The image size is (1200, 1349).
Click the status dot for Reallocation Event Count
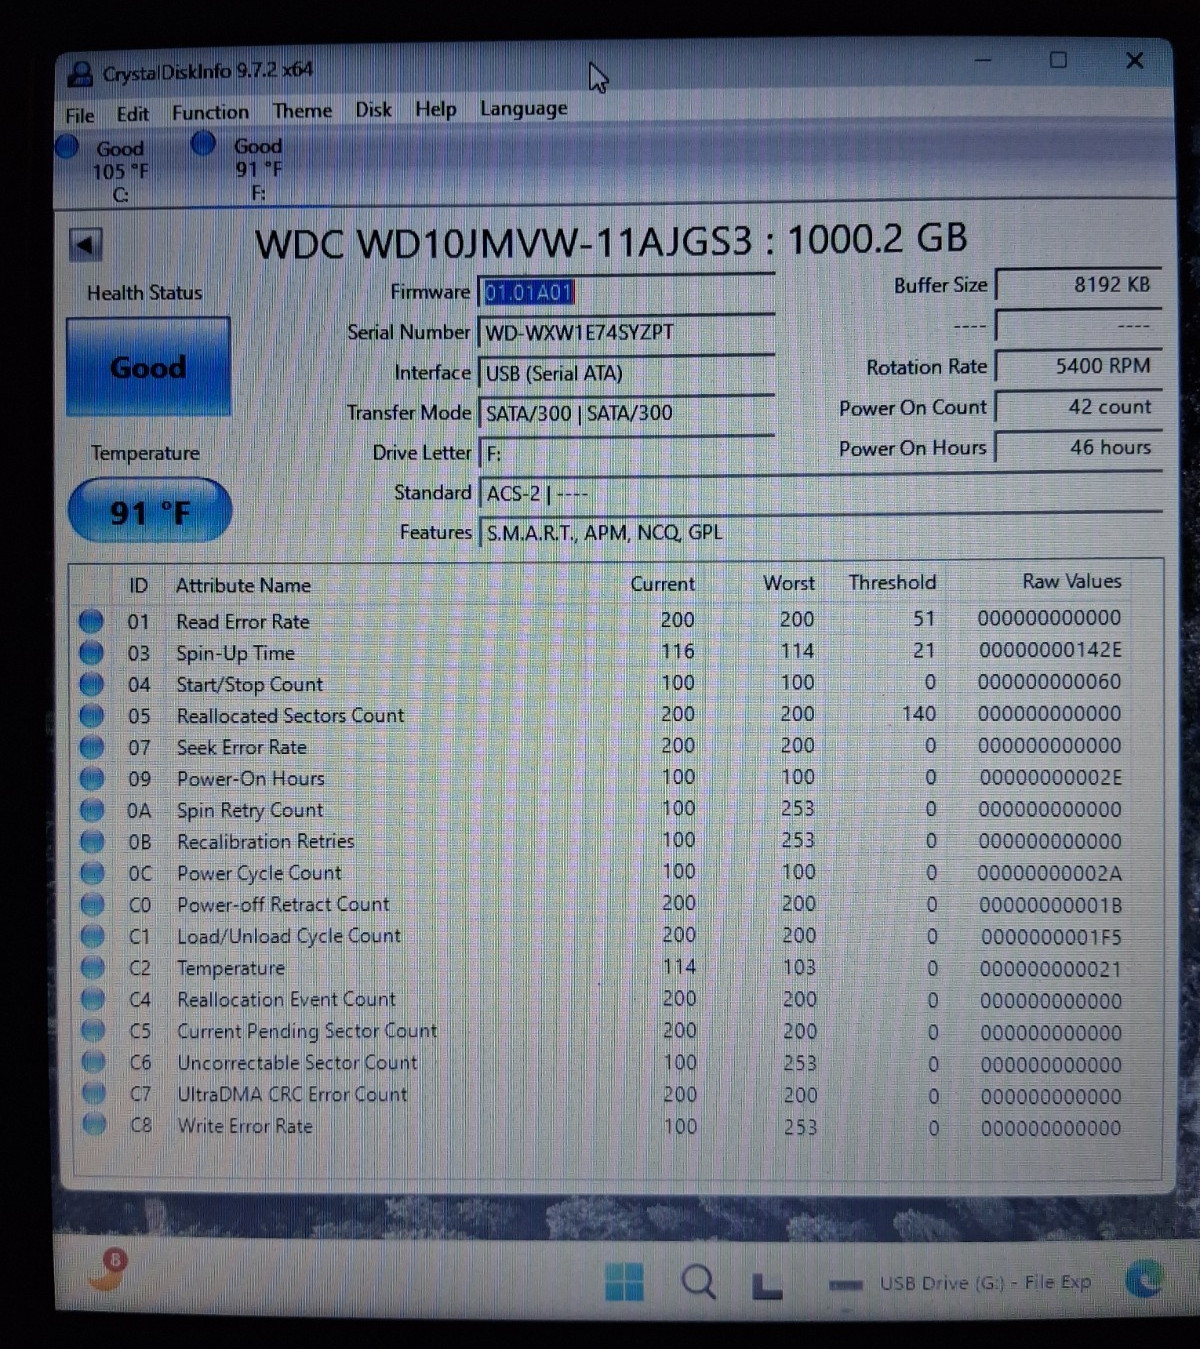(x=93, y=999)
